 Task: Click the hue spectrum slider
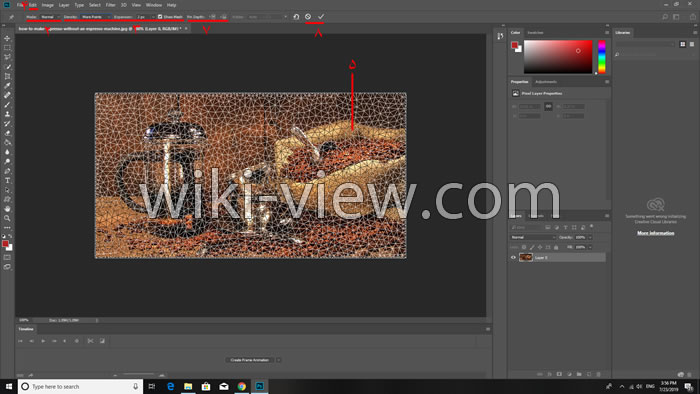point(602,57)
